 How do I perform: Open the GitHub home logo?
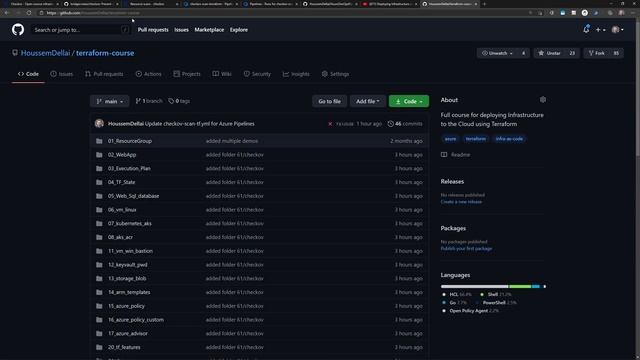pyautogui.click(x=18, y=29)
